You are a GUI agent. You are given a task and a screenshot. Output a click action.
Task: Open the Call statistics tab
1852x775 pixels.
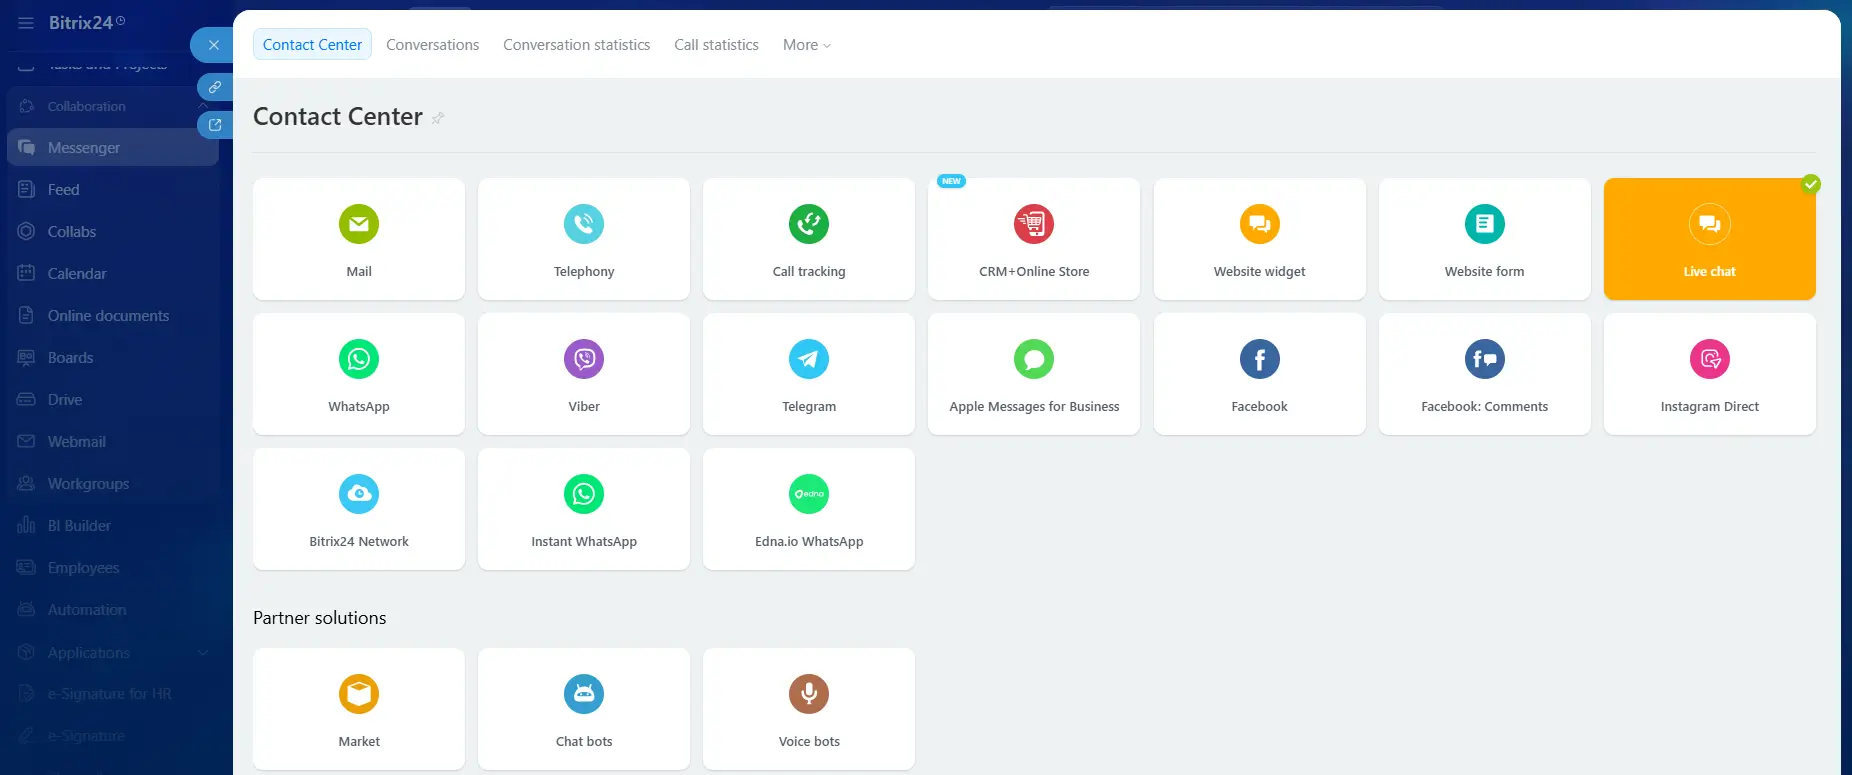716,45
